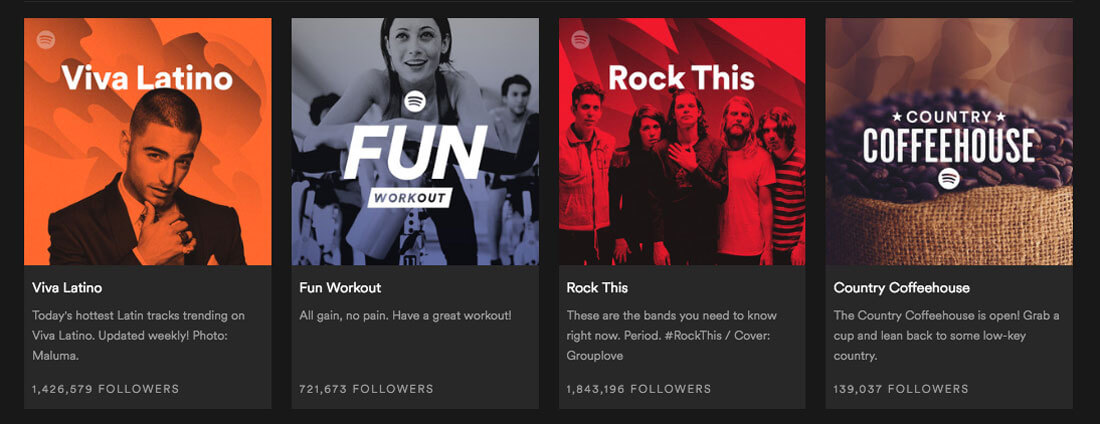Click the Country Coffeehouse playlist title

901,288
